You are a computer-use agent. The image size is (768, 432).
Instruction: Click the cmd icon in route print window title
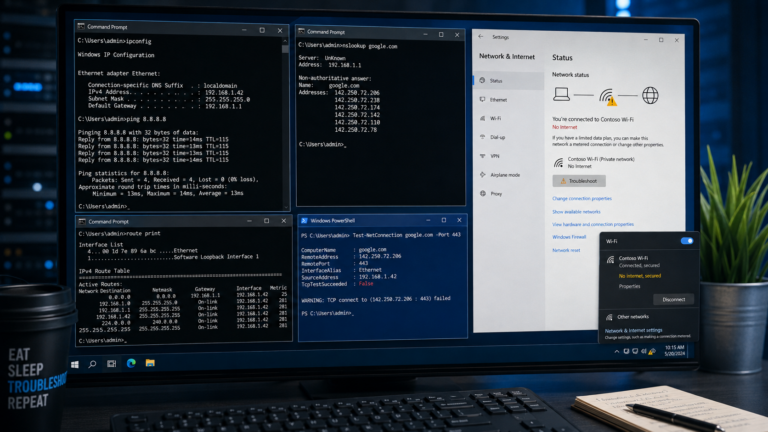click(82, 221)
